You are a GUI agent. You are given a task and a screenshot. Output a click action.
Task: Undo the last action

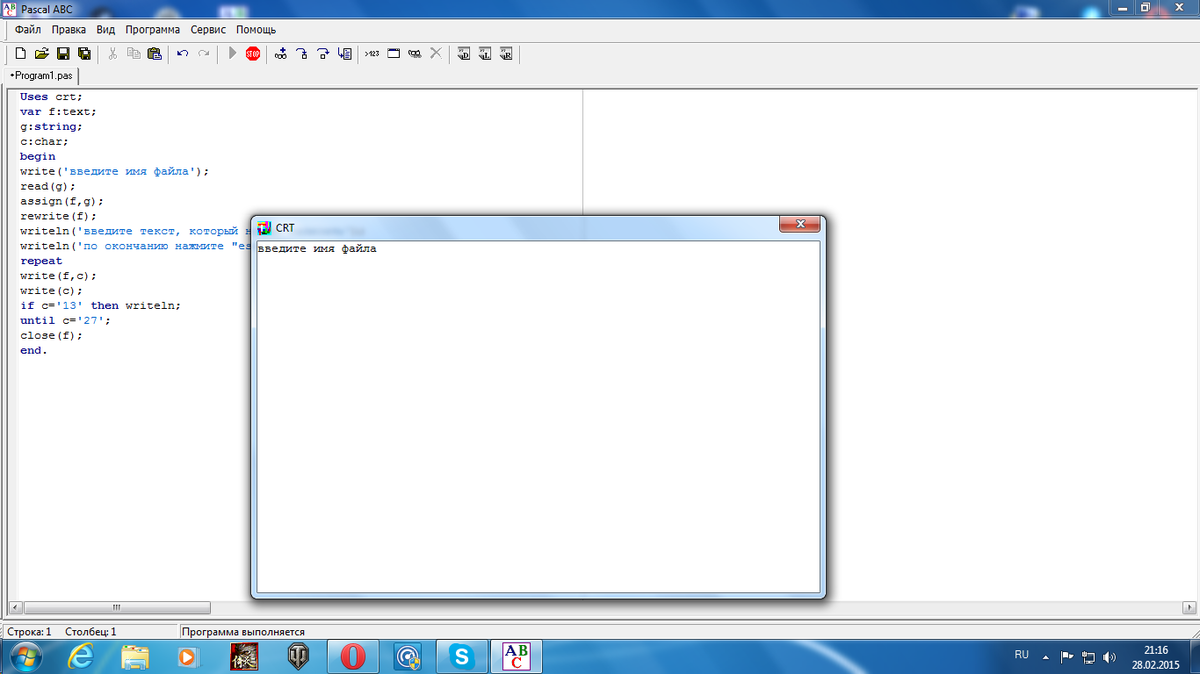point(182,53)
